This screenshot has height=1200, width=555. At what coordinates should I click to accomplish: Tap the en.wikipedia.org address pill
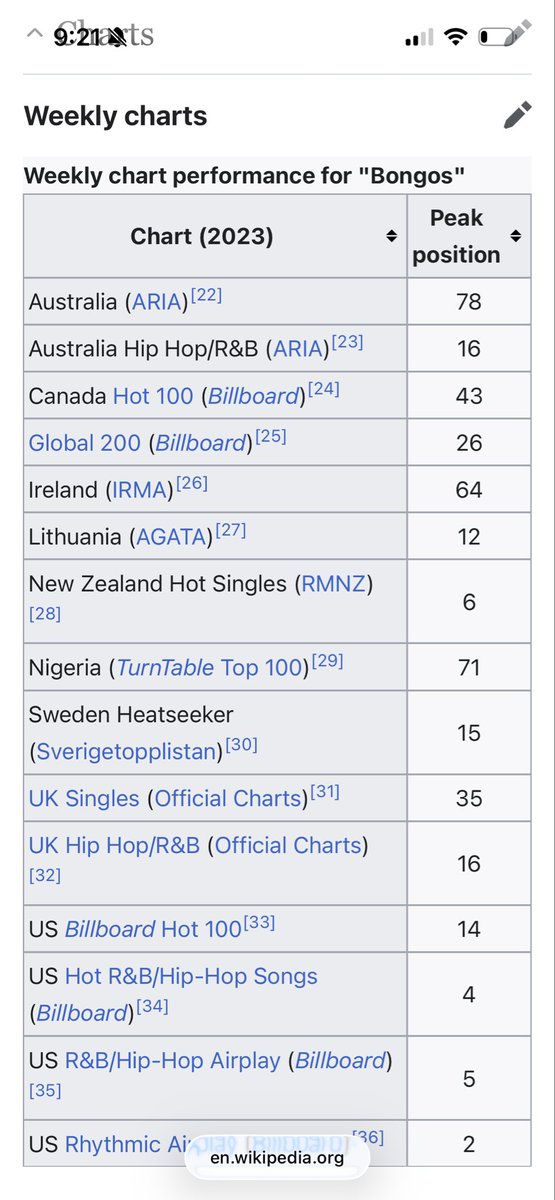point(277,1158)
